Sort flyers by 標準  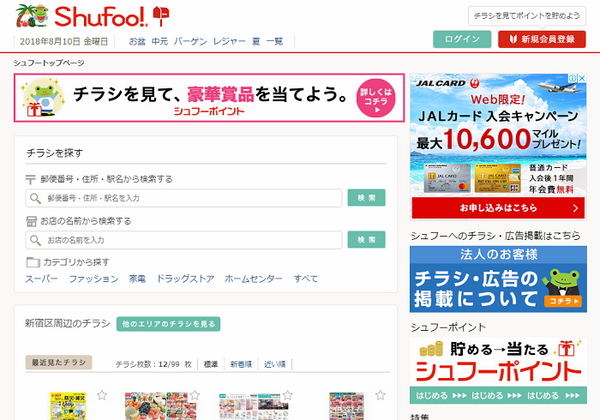[210, 364]
